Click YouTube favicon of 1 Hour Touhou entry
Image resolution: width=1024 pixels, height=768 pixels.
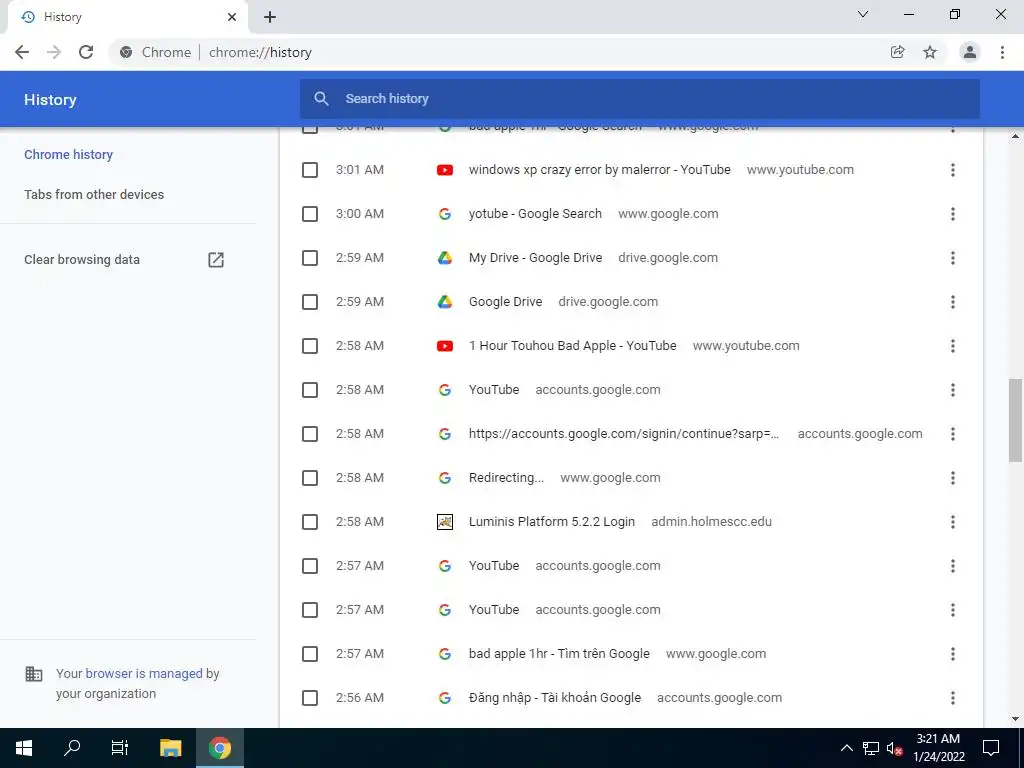(445, 346)
